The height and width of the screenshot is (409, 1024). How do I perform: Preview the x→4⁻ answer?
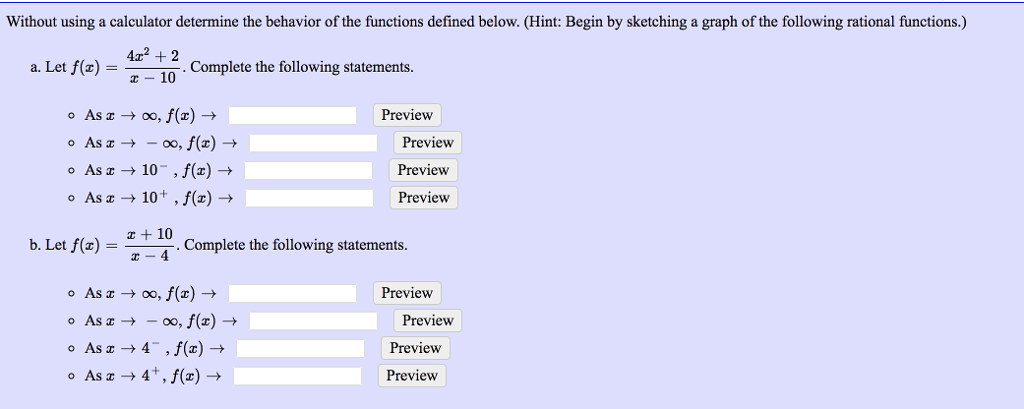tap(415, 349)
